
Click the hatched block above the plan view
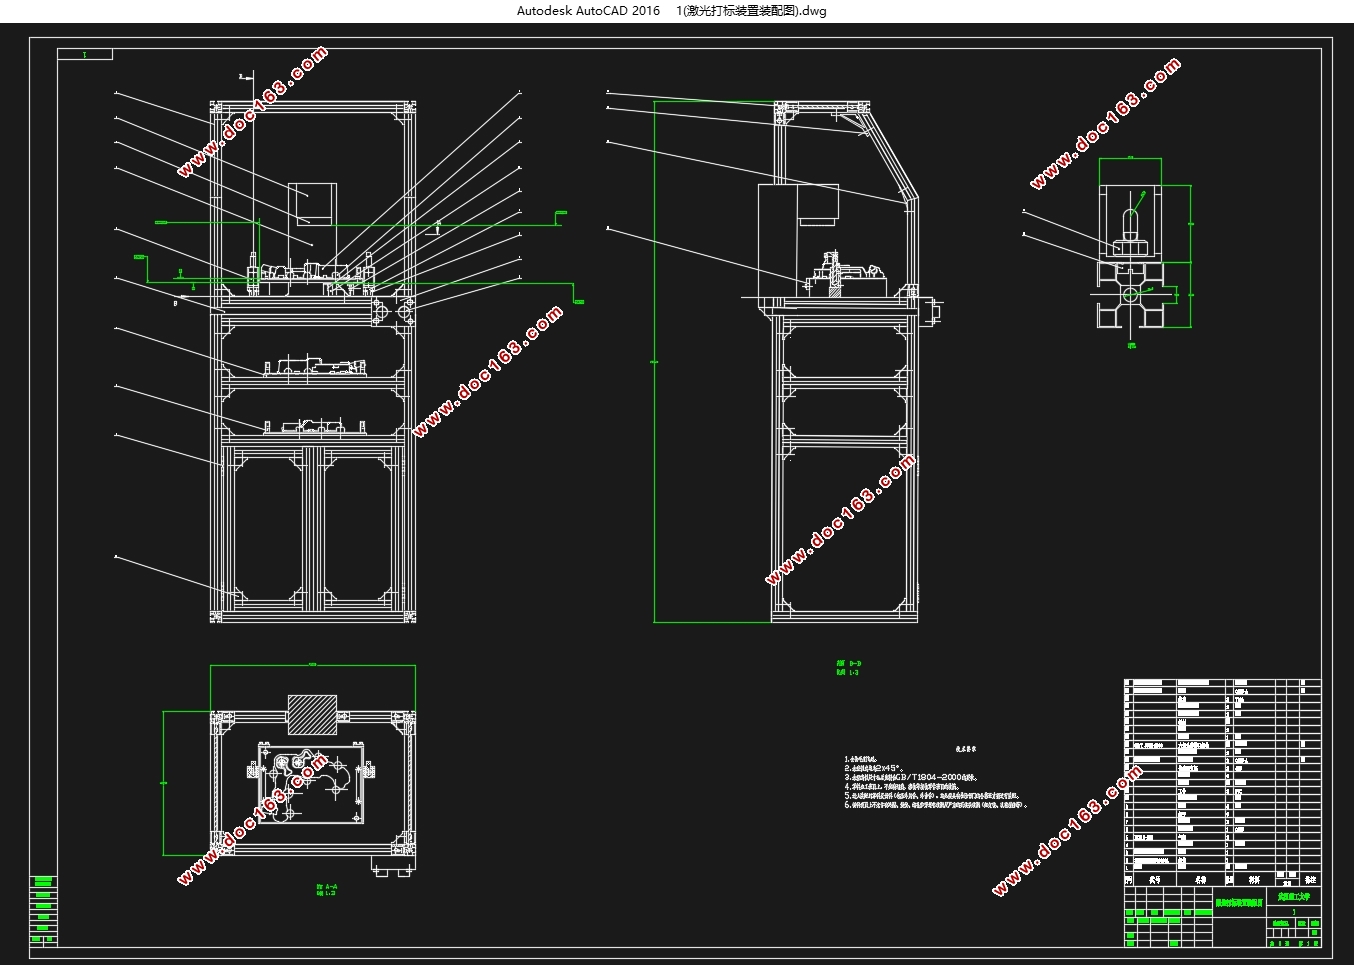[313, 715]
